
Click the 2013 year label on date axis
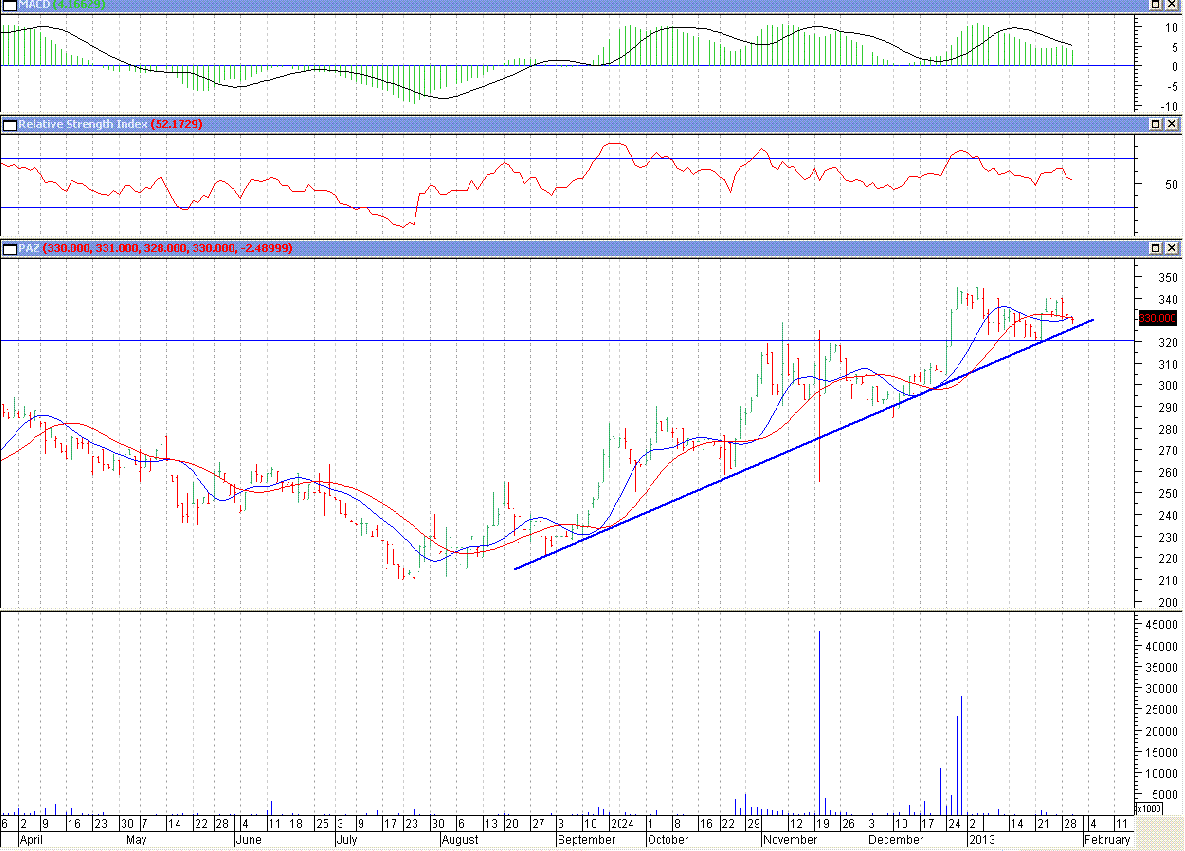[981, 840]
